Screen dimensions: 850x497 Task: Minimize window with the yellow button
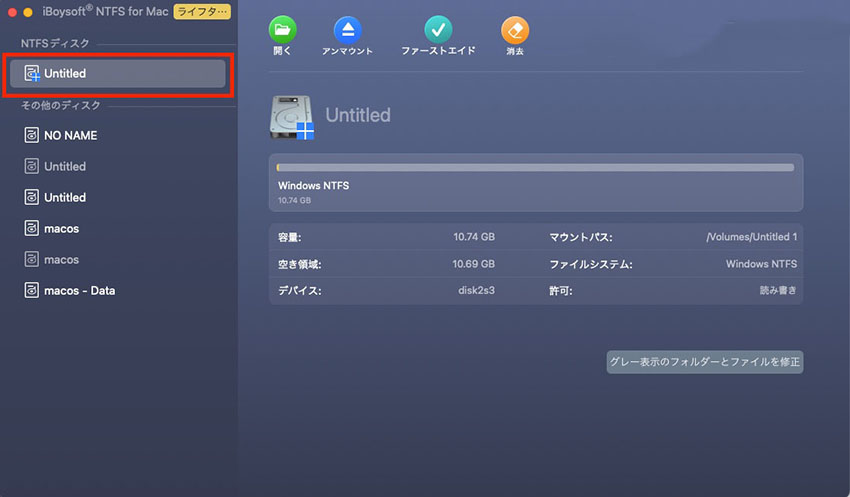26,12
